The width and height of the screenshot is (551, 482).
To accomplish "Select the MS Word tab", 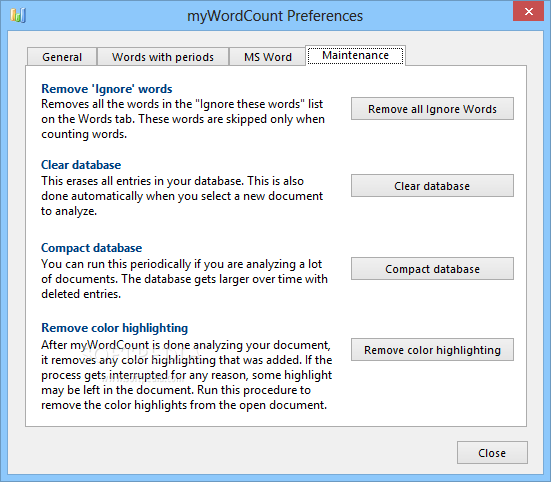I will [x=268, y=57].
